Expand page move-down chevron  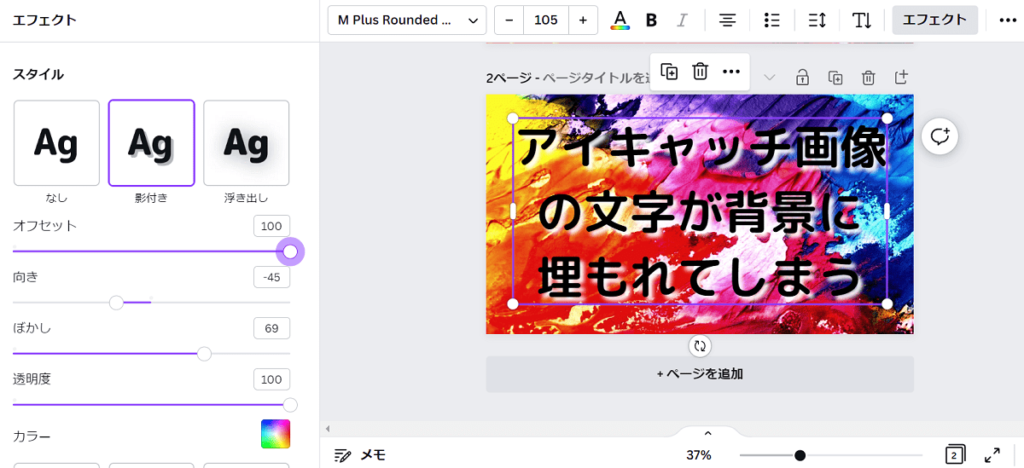point(769,78)
